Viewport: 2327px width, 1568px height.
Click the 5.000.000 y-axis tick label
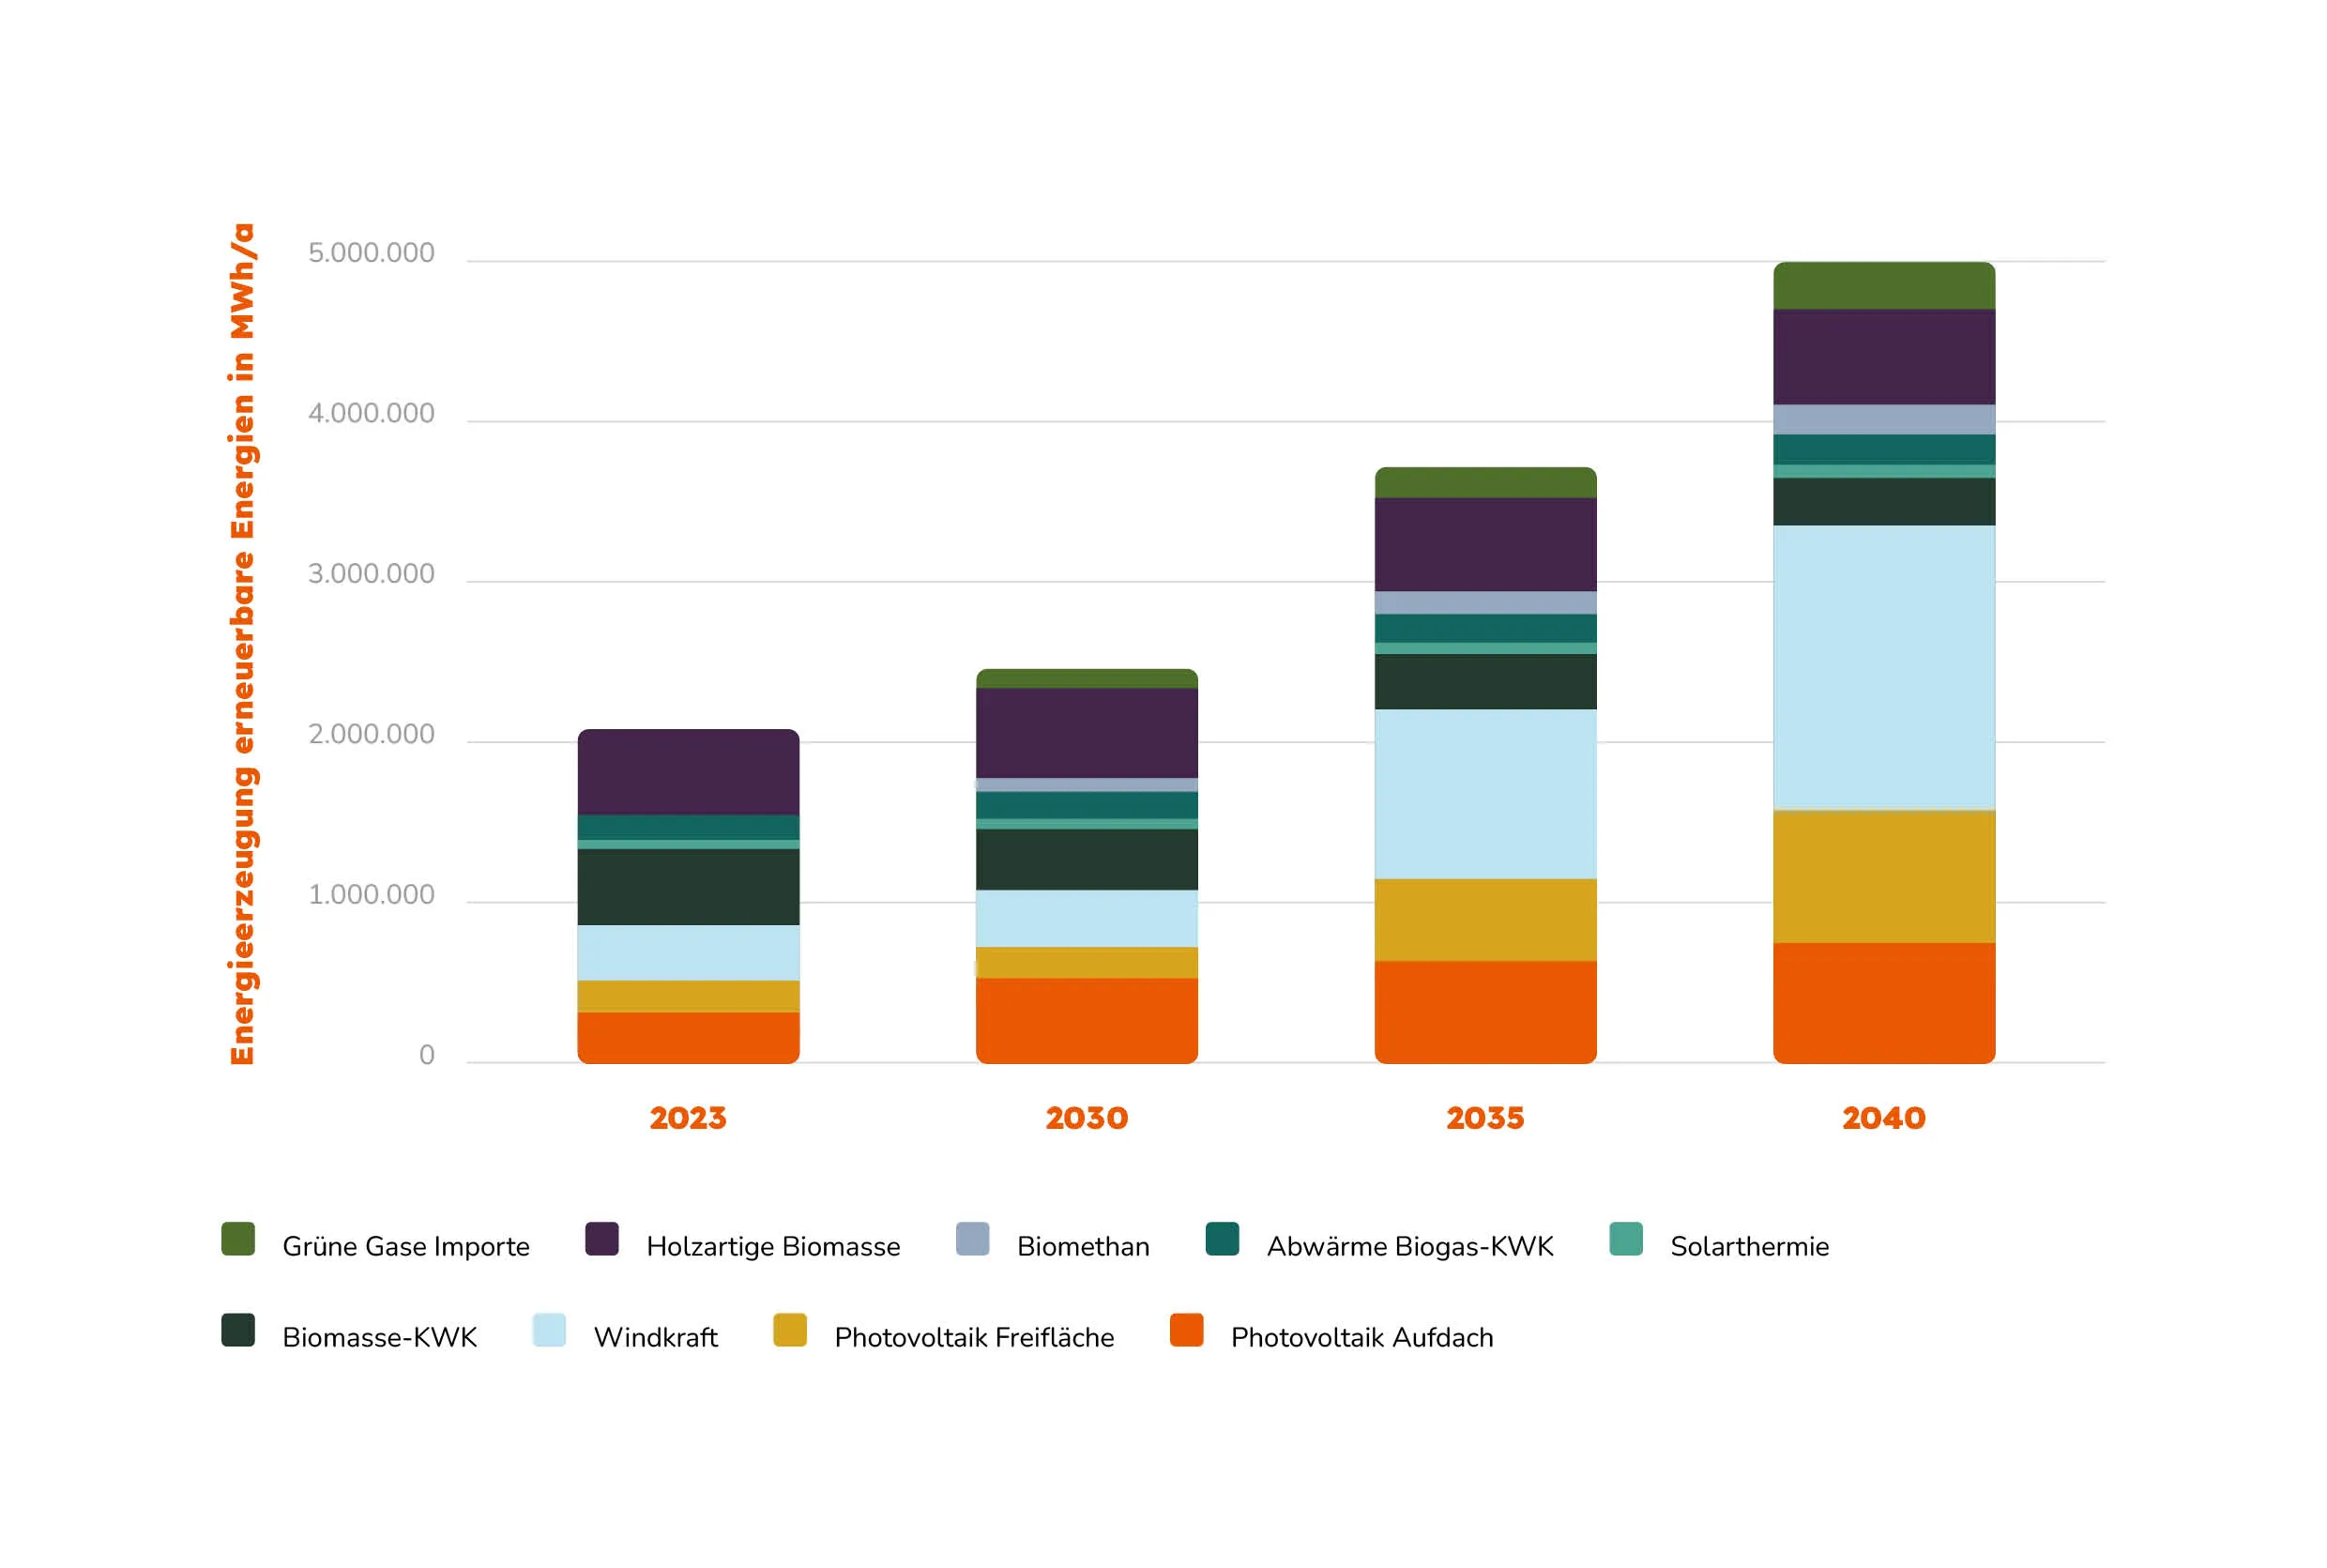371,253
